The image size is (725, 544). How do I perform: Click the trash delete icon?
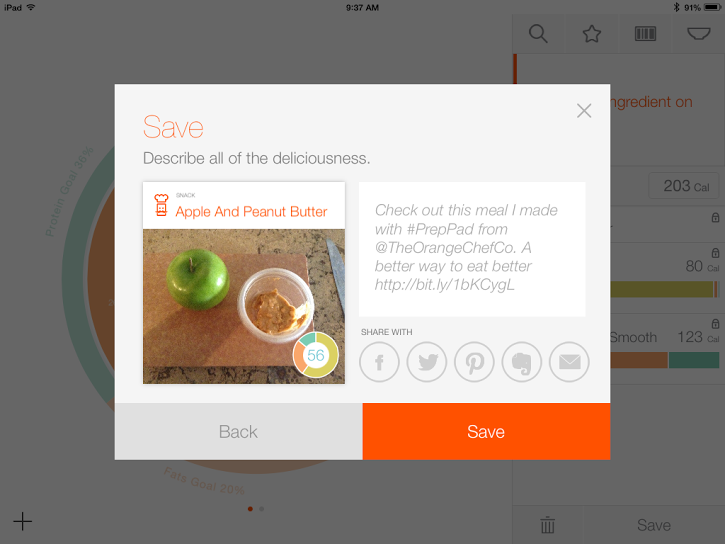pyautogui.click(x=547, y=525)
